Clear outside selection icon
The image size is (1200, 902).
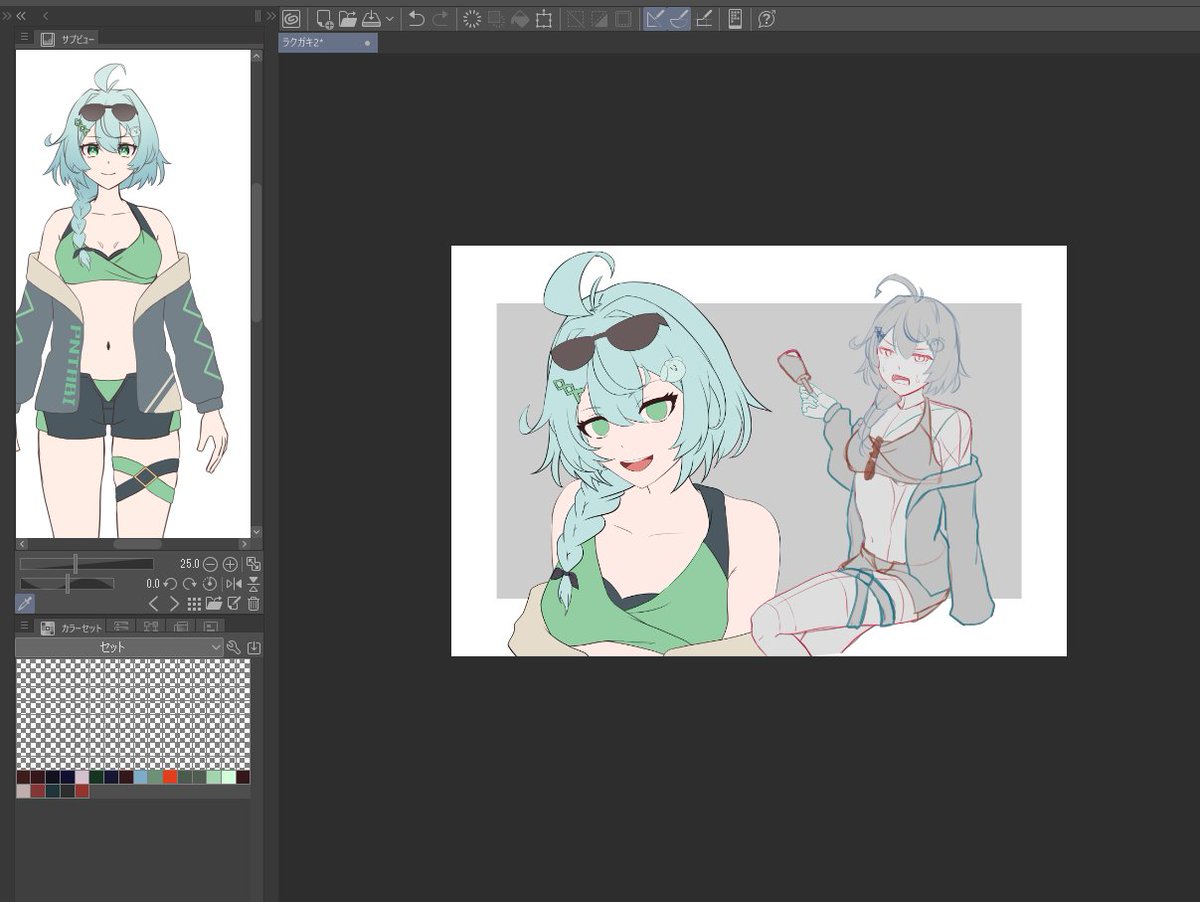tap(496, 18)
